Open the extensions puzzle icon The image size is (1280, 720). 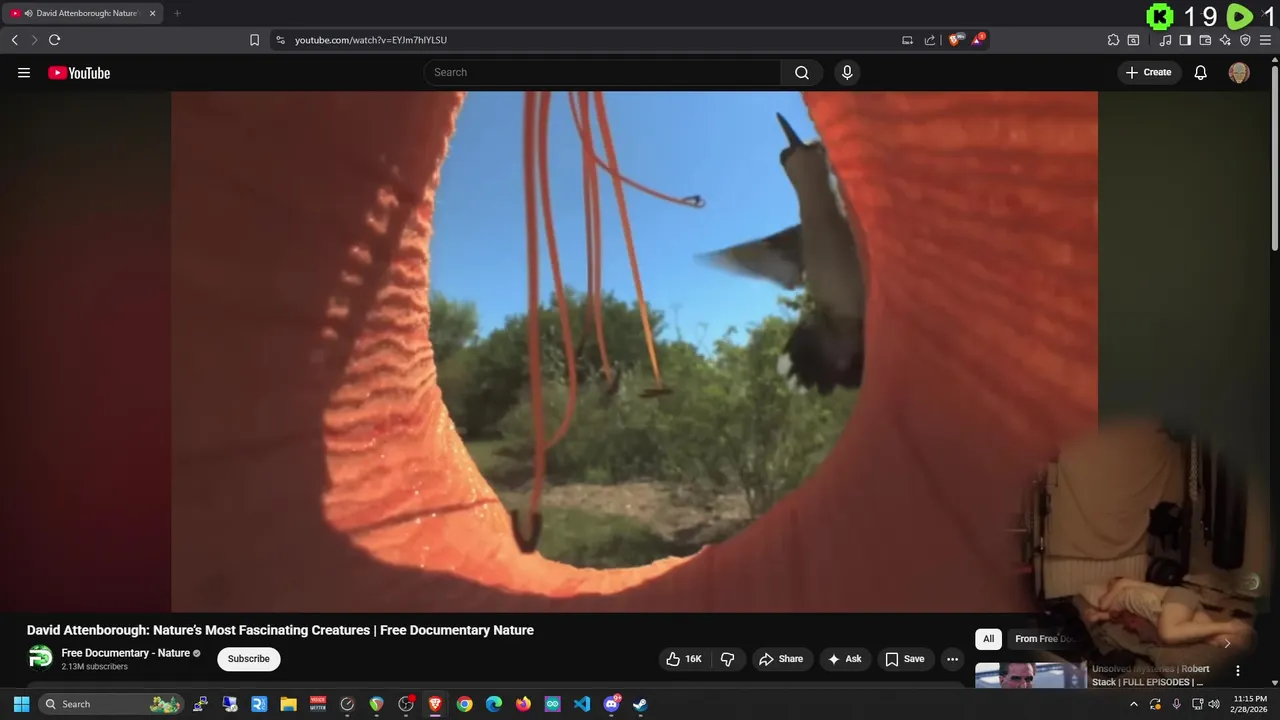pos(1113,40)
